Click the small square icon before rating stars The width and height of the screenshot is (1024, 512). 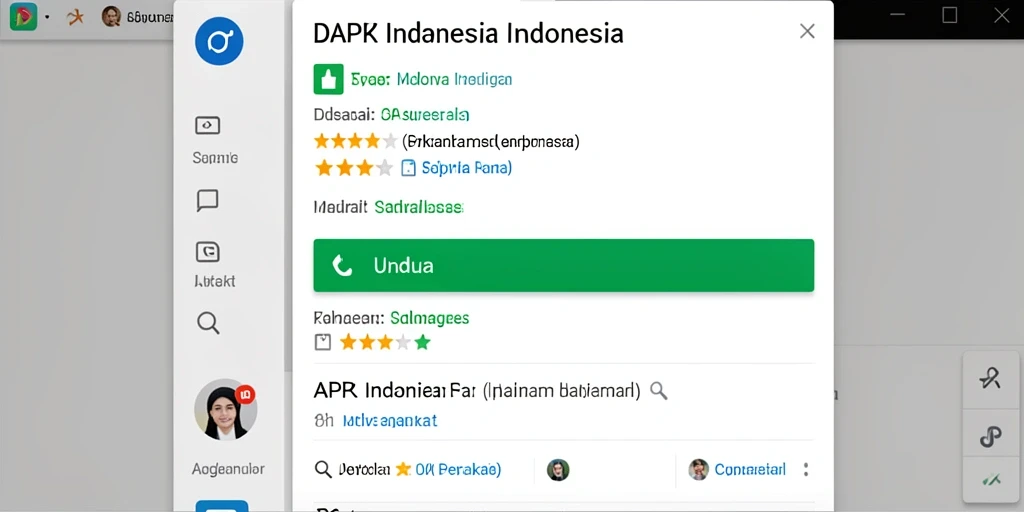(323, 342)
